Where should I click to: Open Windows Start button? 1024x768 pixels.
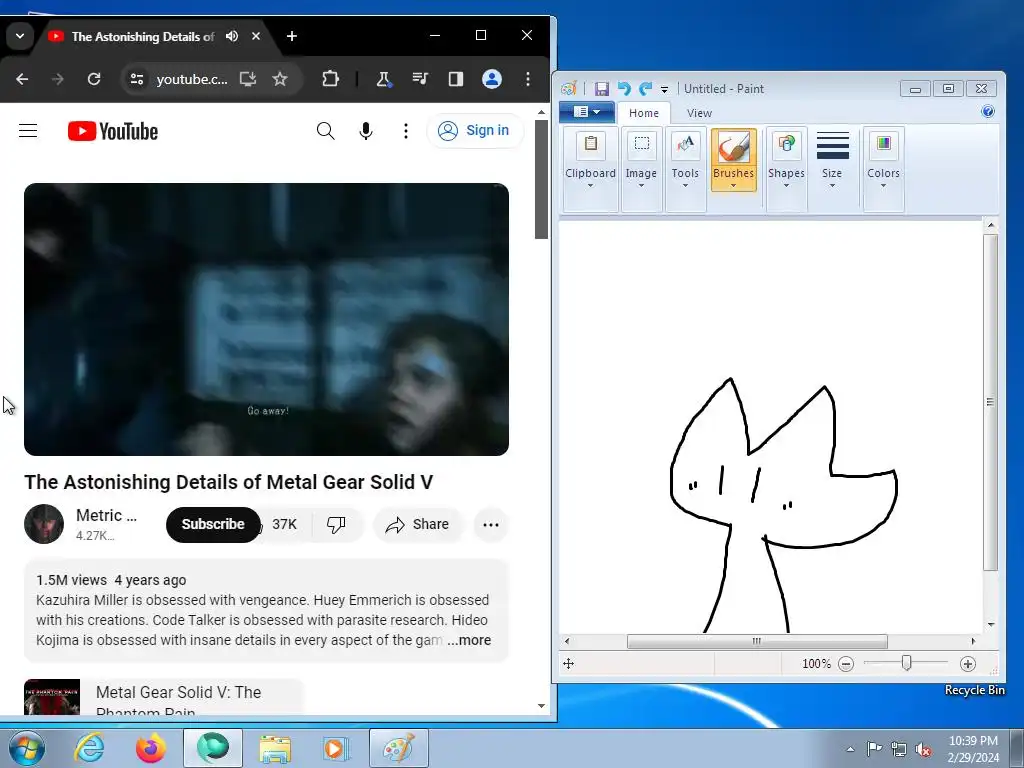pyautogui.click(x=26, y=748)
